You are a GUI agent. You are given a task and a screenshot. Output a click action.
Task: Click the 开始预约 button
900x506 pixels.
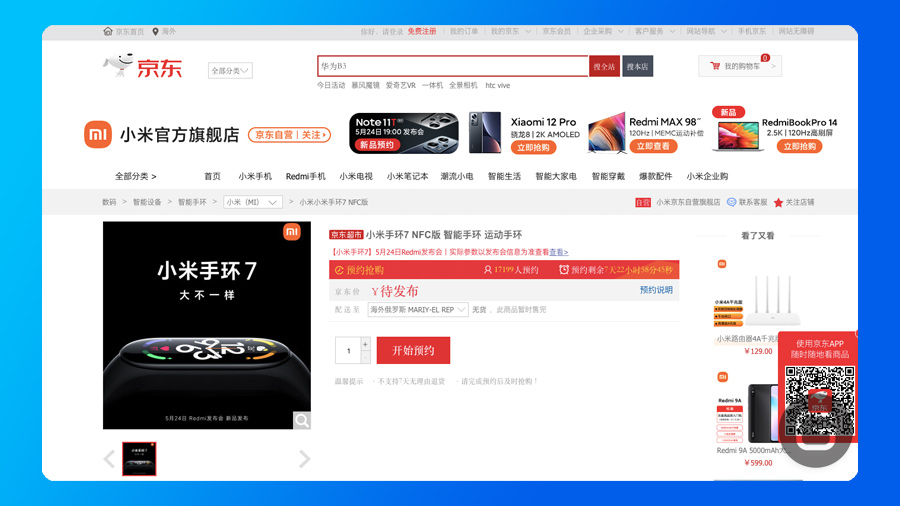pyautogui.click(x=413, y=351)
